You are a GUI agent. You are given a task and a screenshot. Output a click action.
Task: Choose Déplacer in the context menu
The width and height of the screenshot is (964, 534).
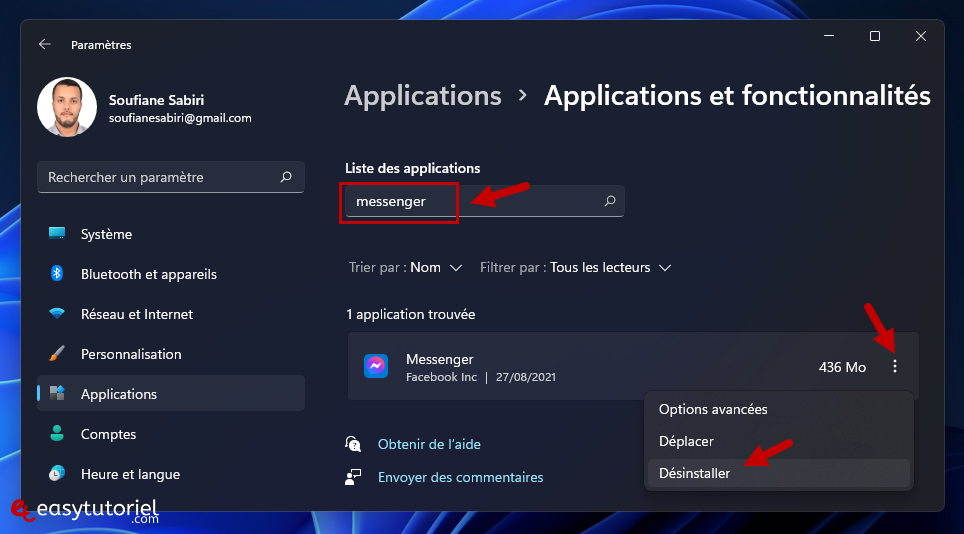[x=778, y=441]
